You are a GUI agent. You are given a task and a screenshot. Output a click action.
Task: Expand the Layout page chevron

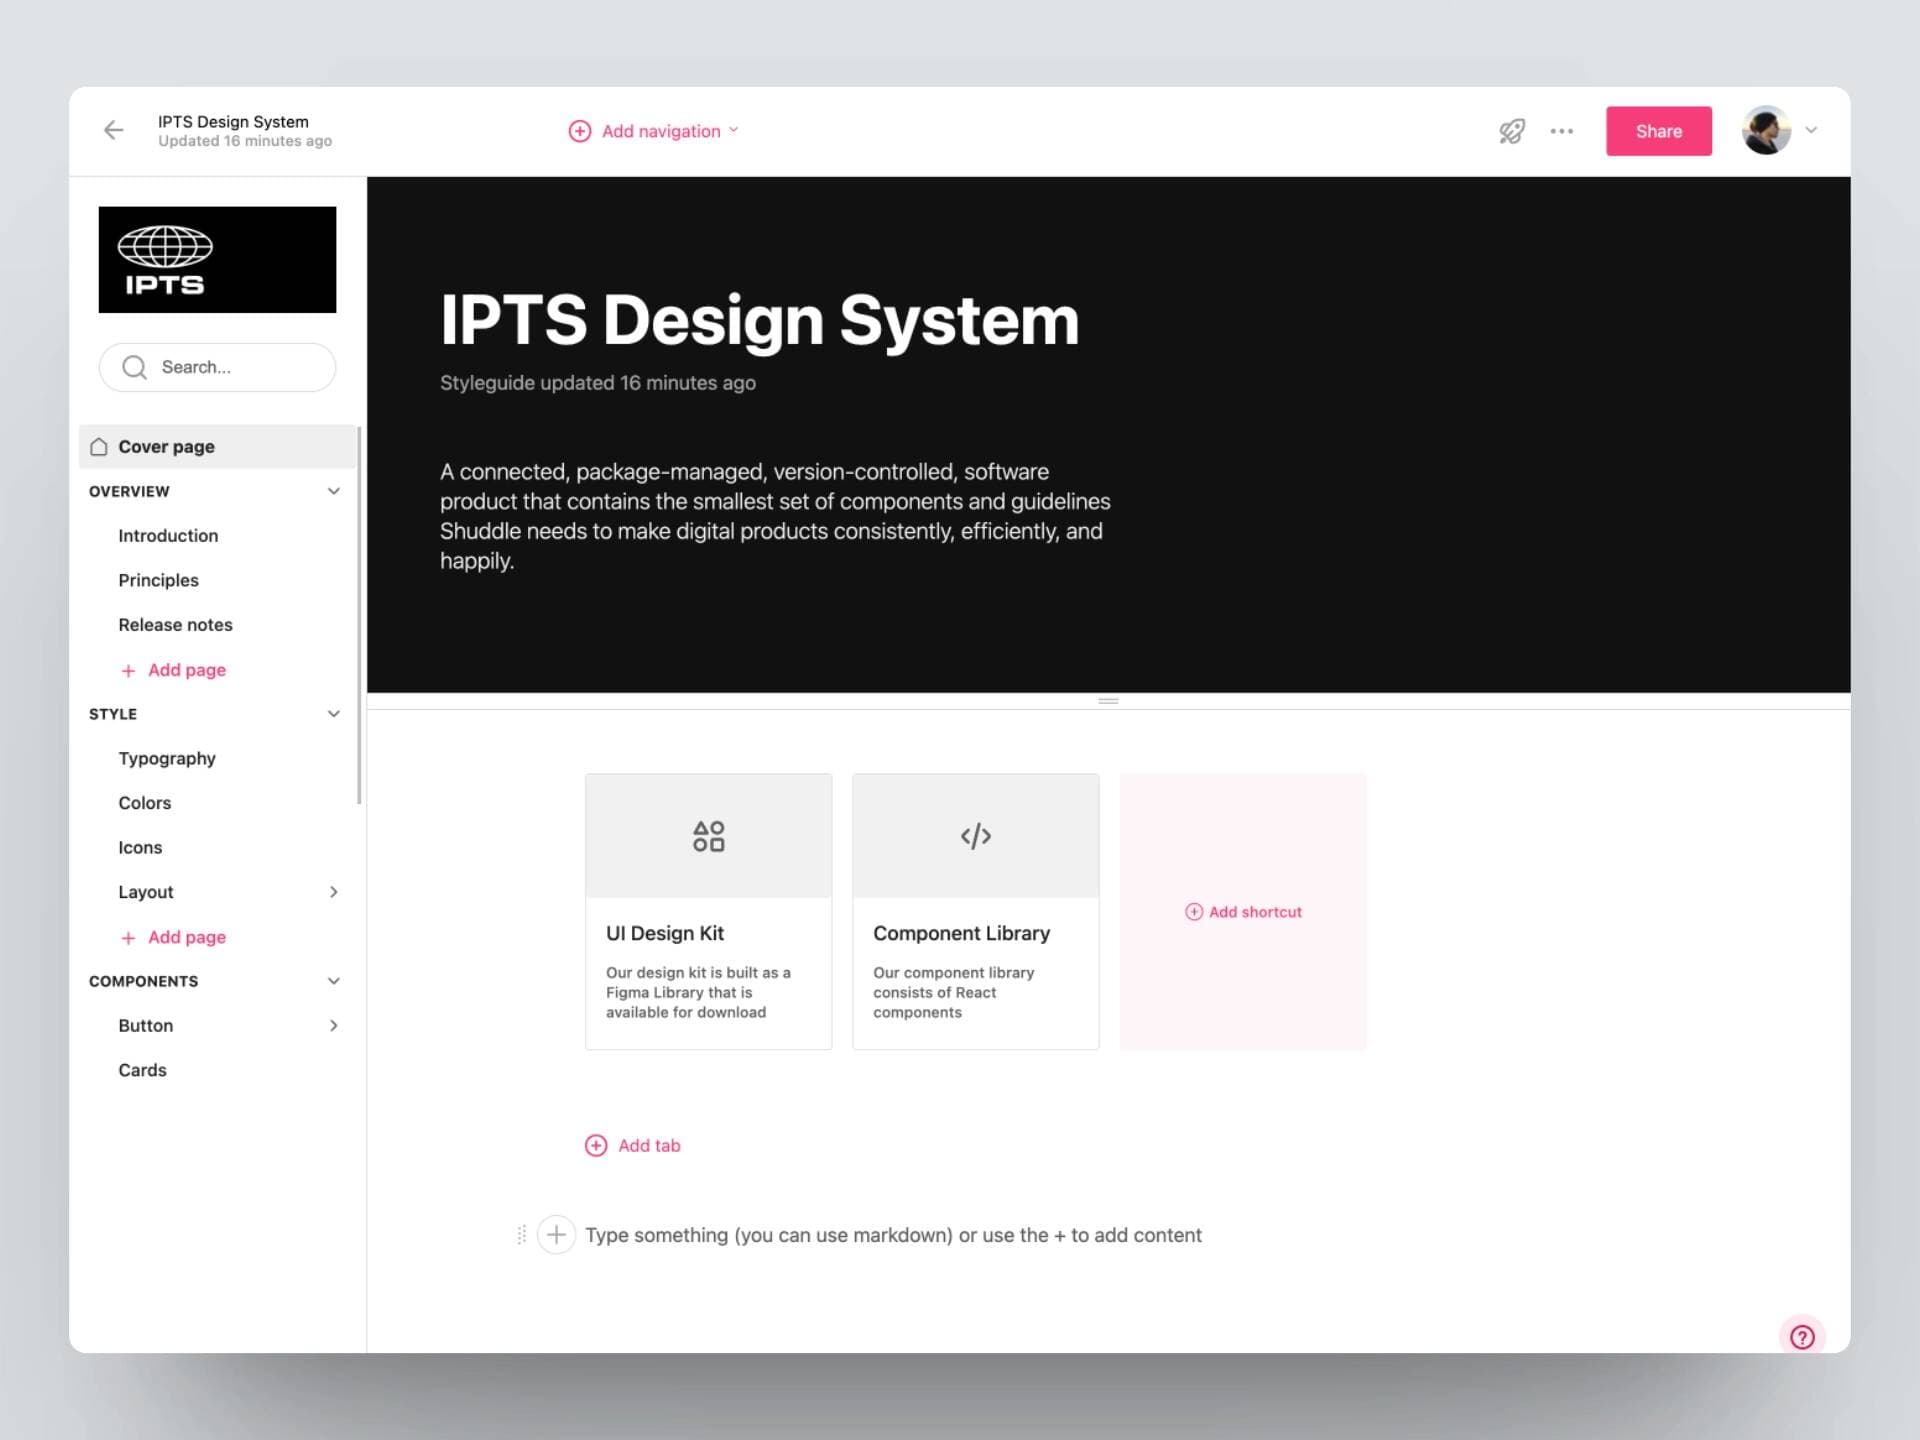point(334,892)
